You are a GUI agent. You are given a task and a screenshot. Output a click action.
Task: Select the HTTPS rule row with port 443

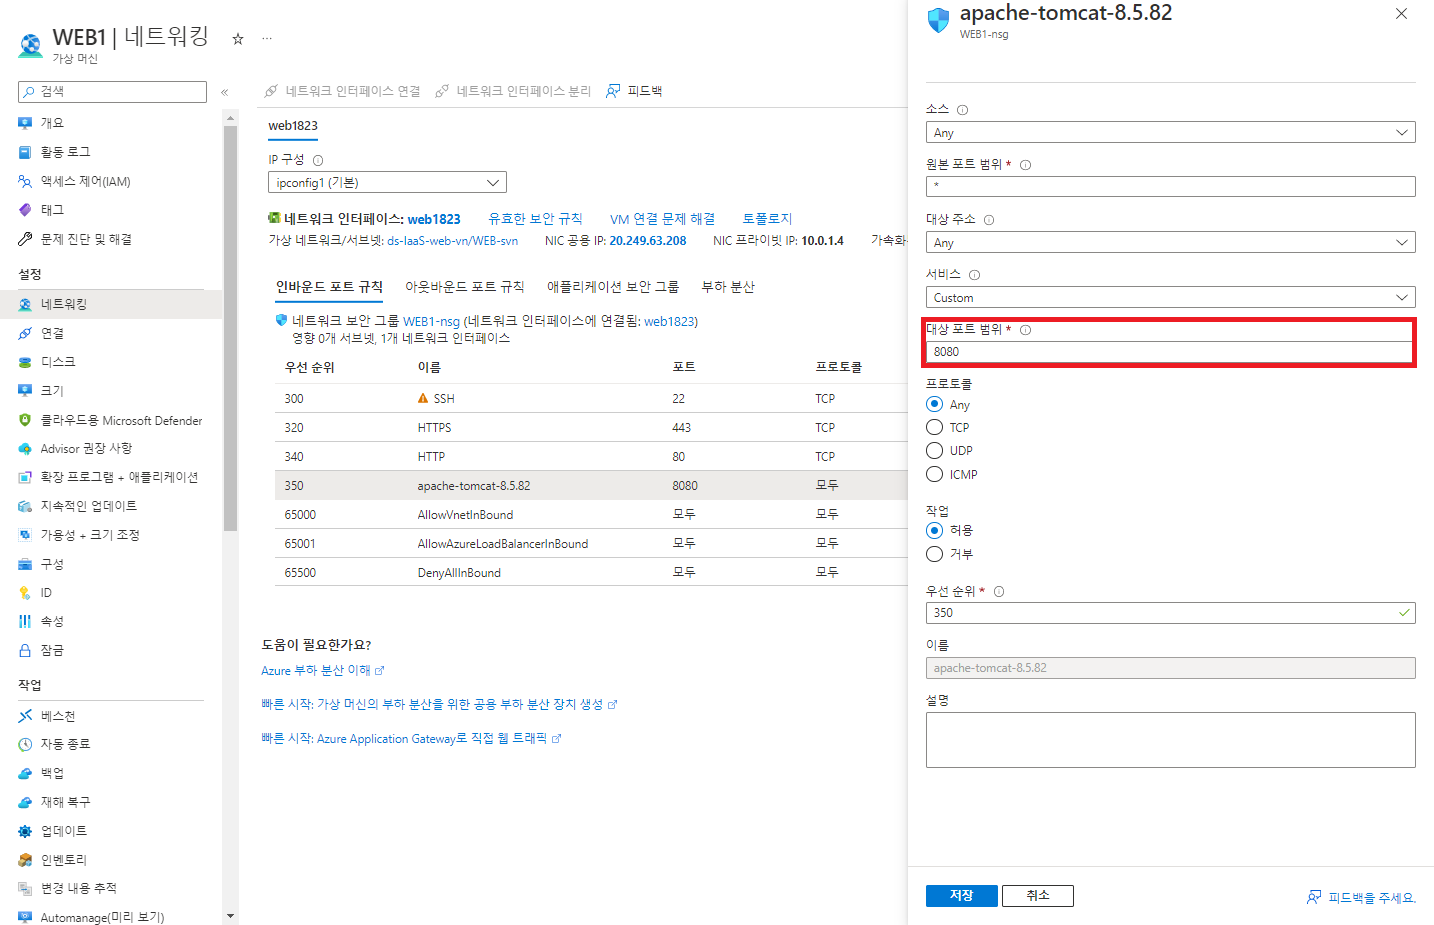[591, 427]
